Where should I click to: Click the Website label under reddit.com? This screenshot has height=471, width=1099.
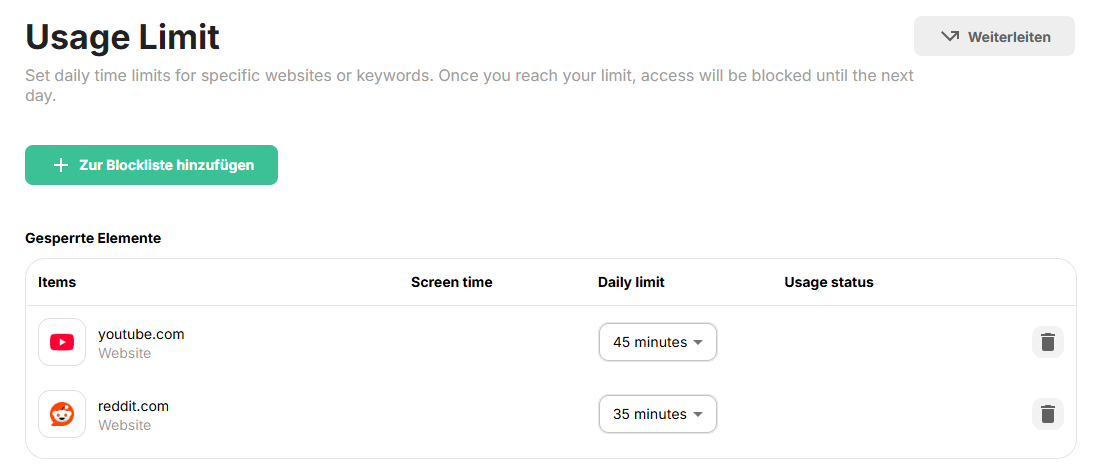pyautogui.click(x=124, y=425)
